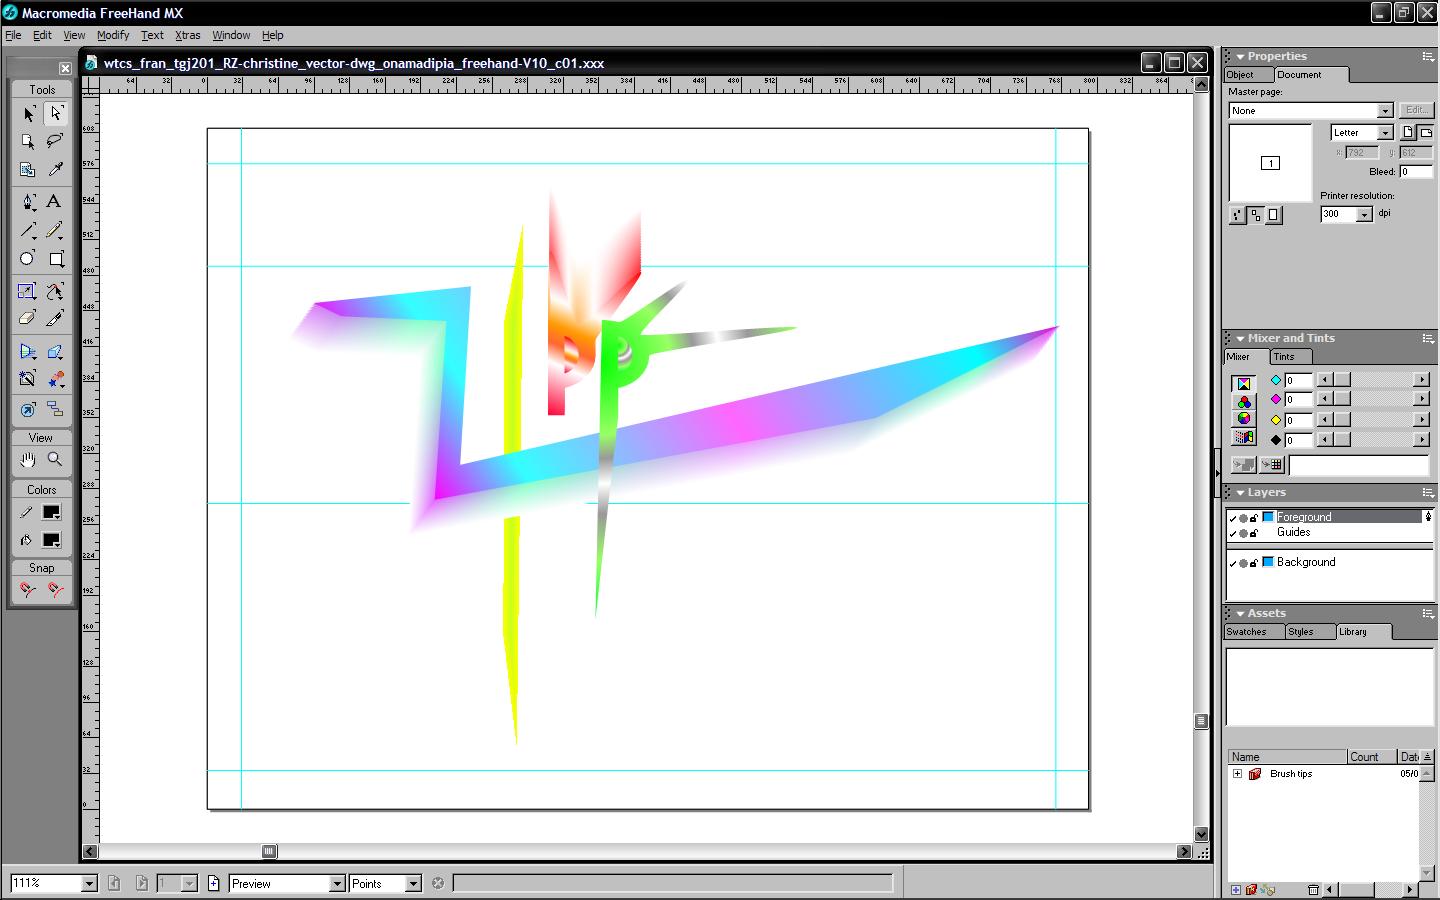Open the Tints tab
1440x900 pixels.
pos(1284,357)
